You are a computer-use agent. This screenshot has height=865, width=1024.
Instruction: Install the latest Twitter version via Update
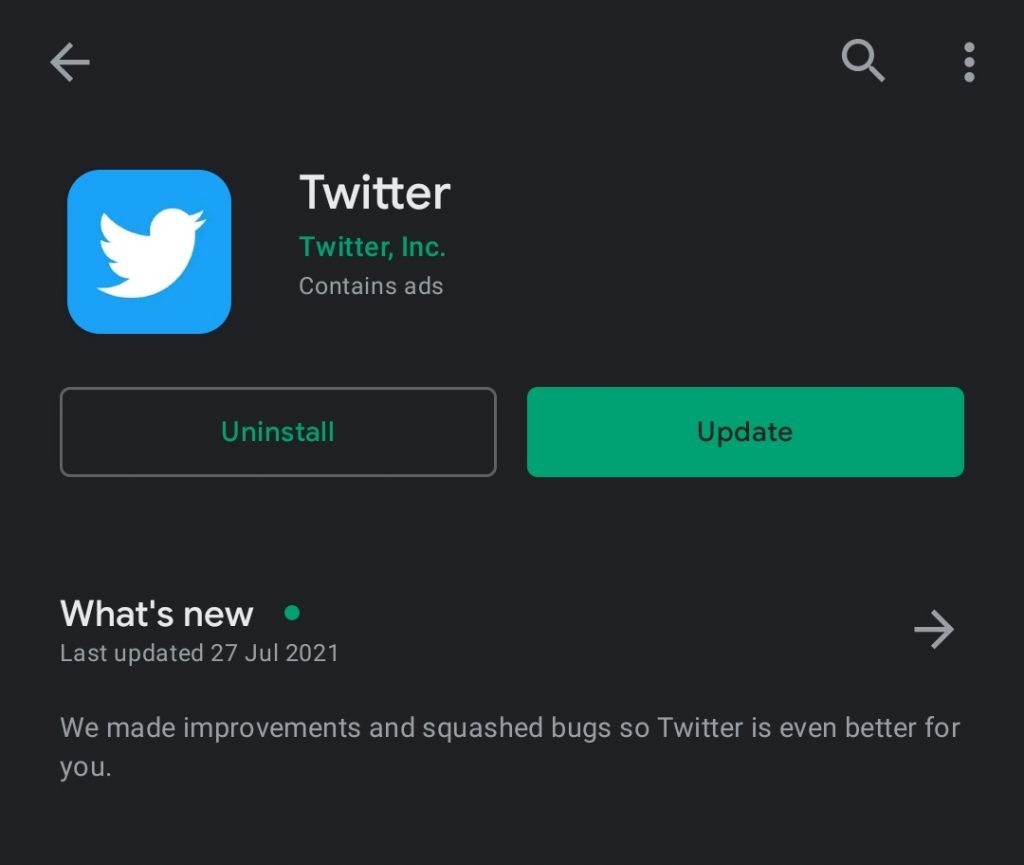[x=745, y=432]
